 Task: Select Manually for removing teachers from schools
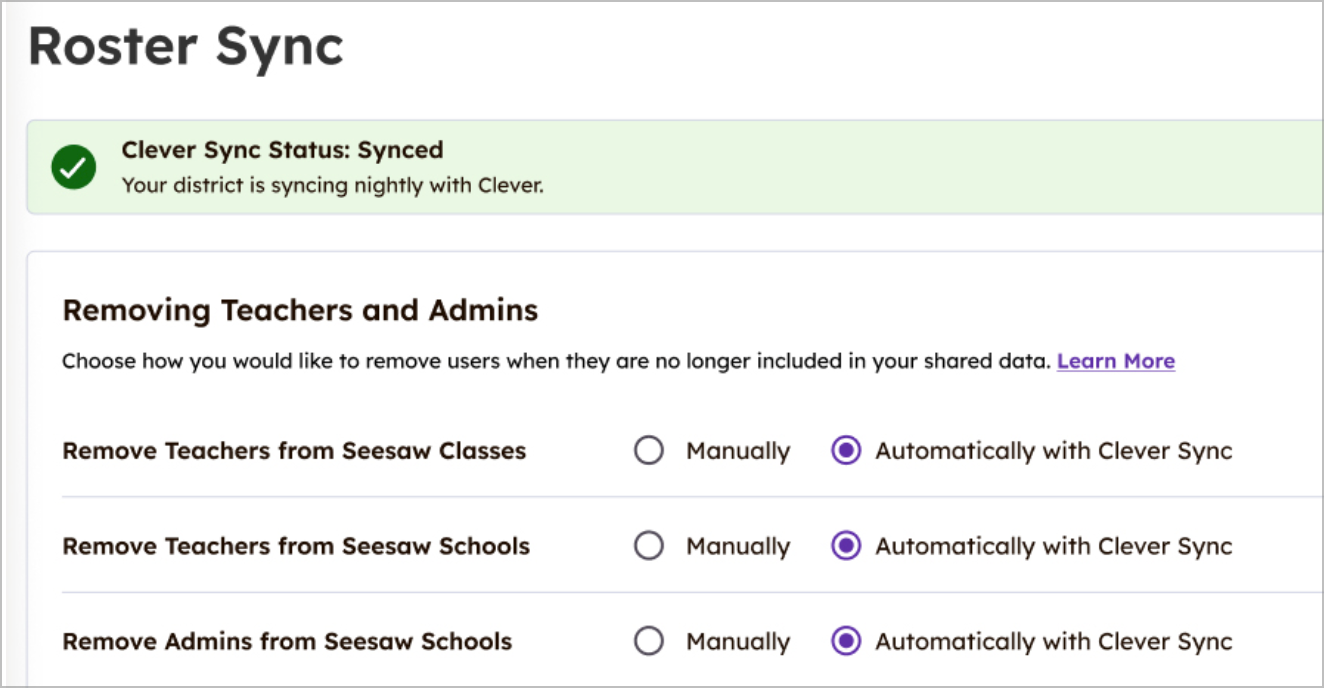pos(649,546)
